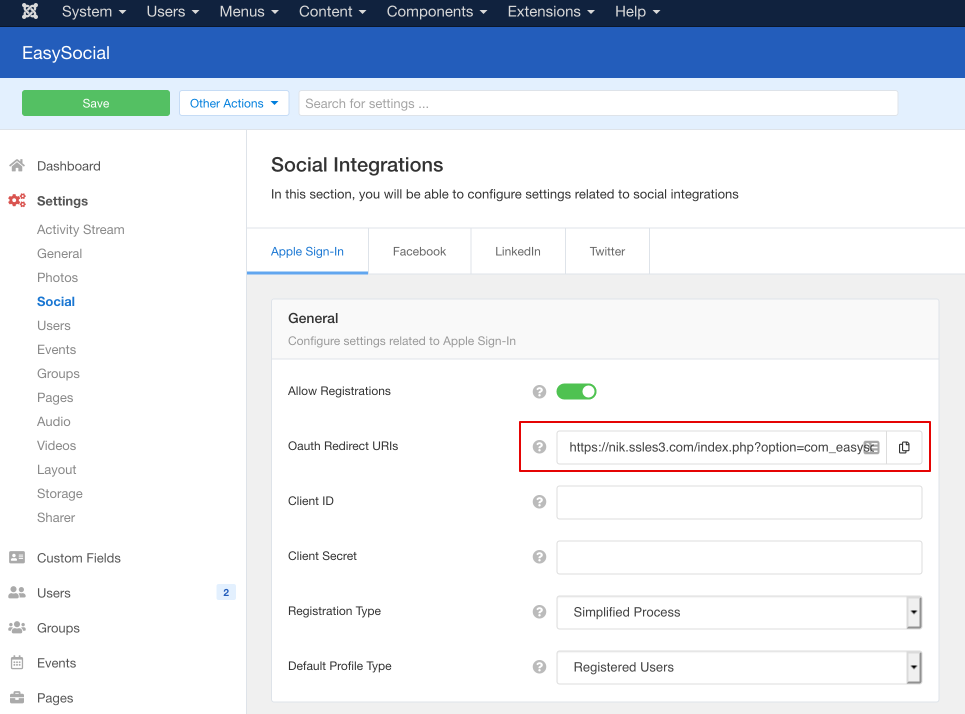Open the Default Profile Type dropdown
The width and height of the screenshot is (965, 714).
(x=739, y=667)
